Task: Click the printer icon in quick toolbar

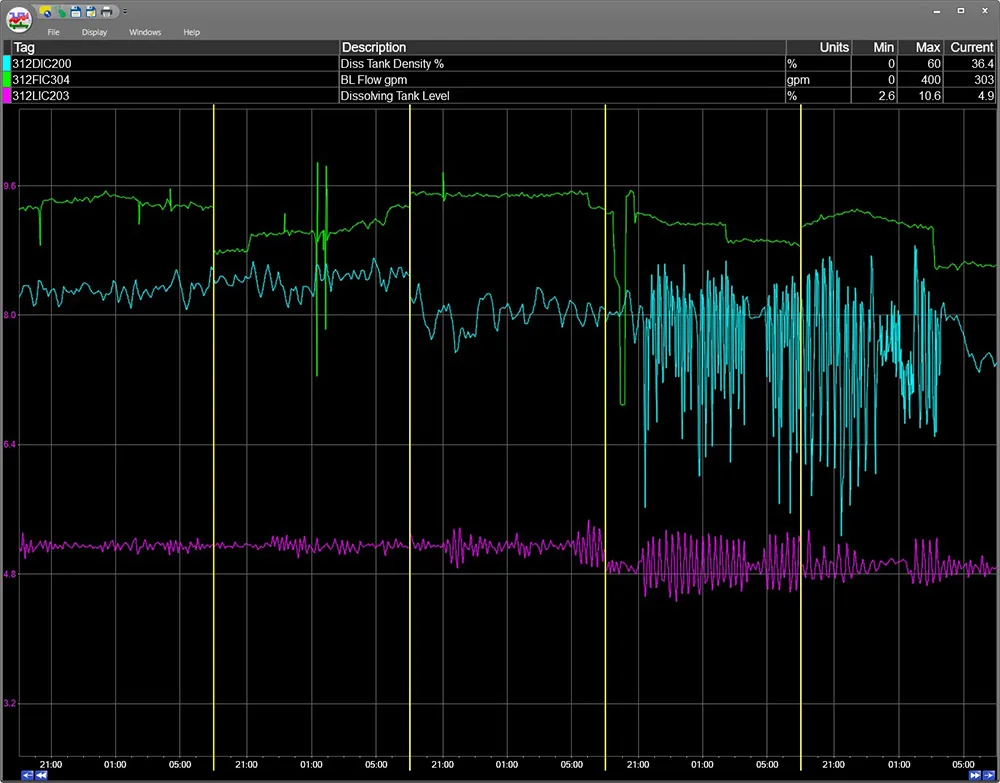Action: click(106, 11)
